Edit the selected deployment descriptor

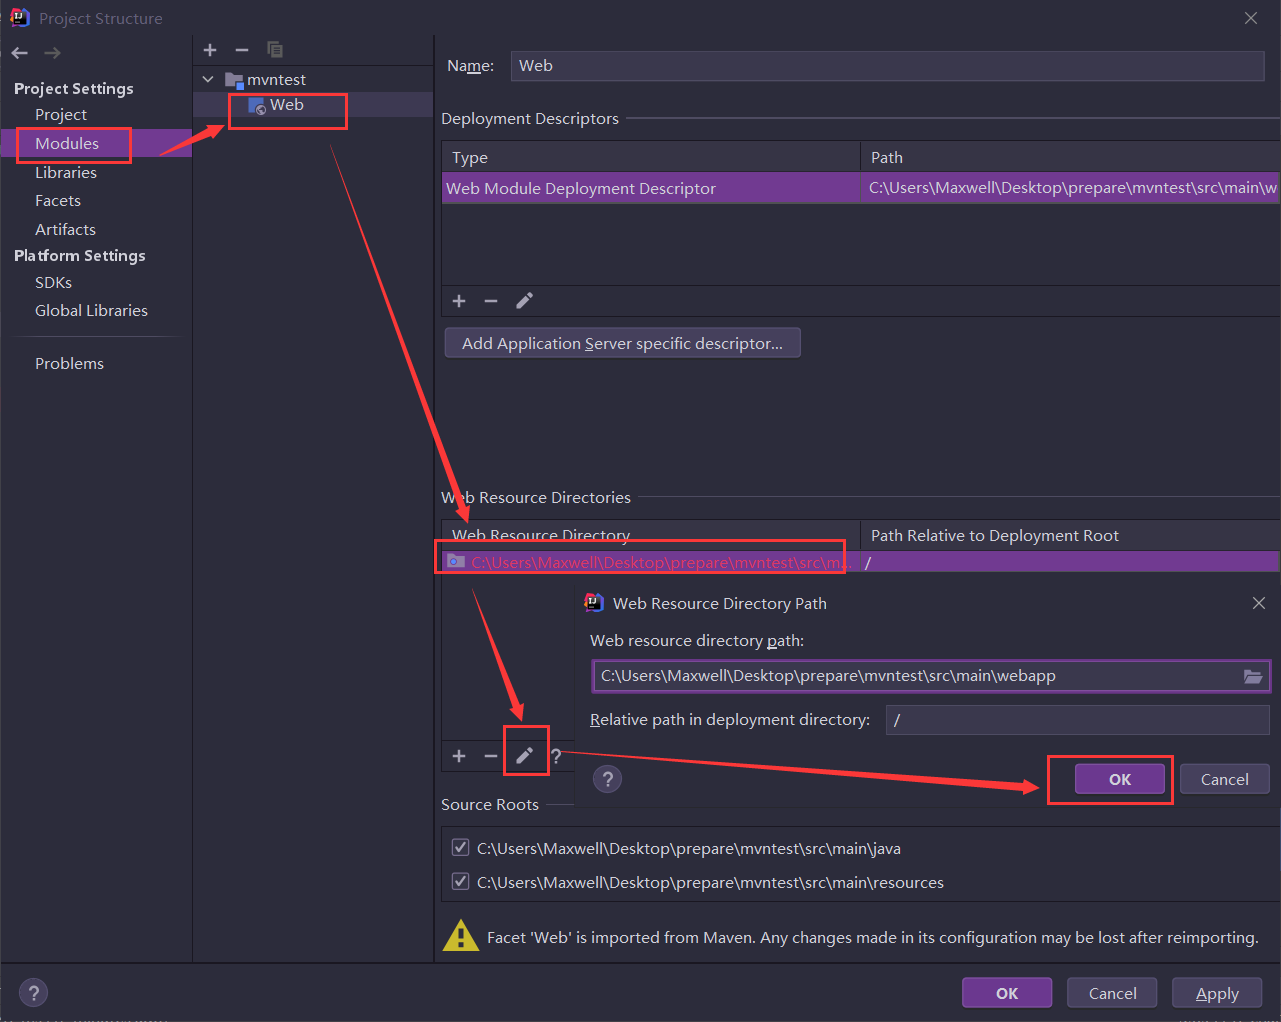click(524, 301)
